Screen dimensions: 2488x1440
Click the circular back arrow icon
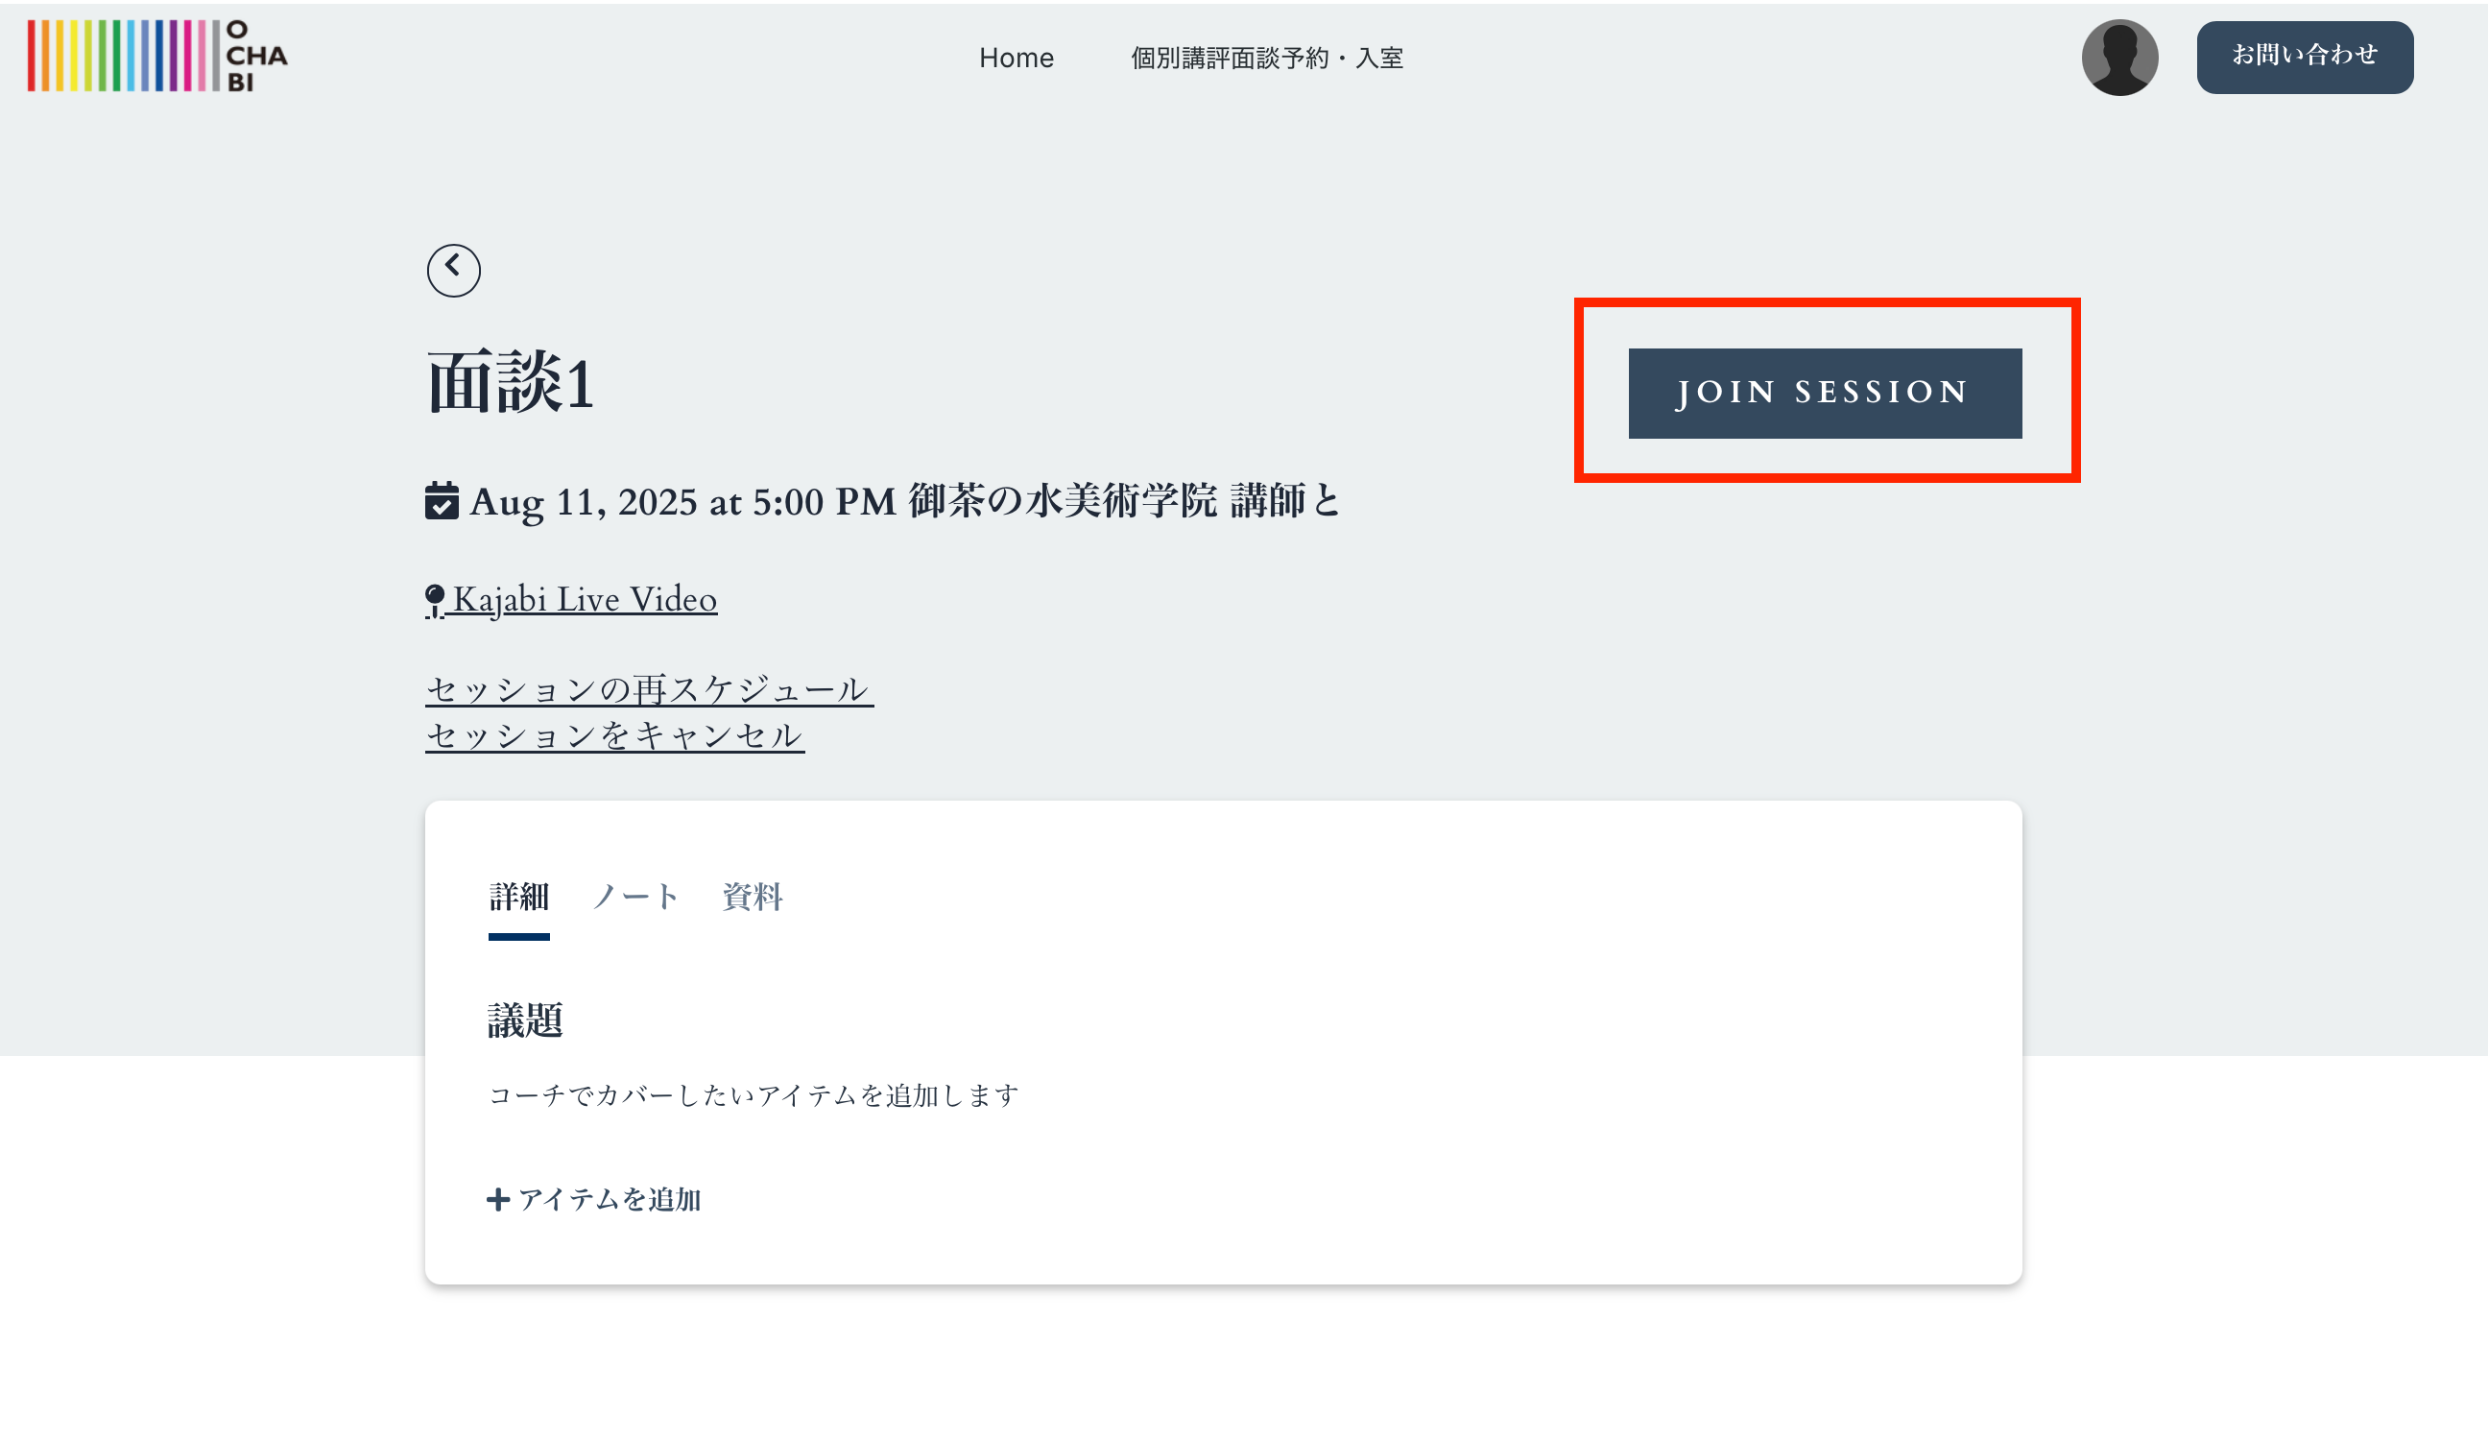[453, 270]
